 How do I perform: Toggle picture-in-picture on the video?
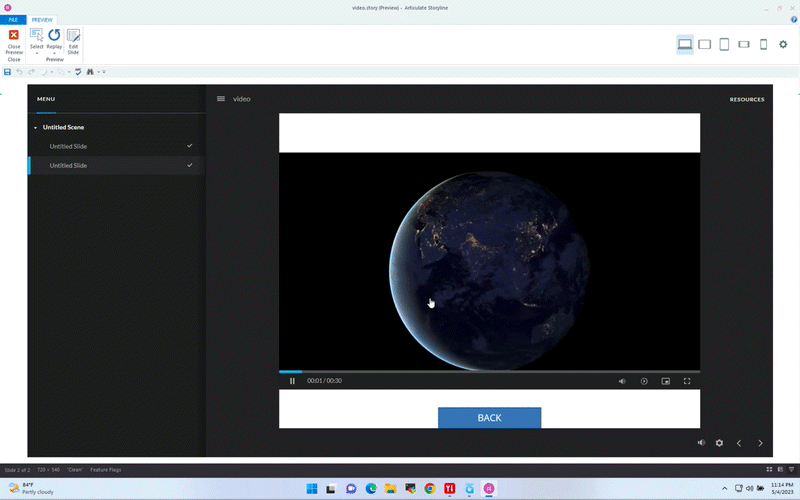[665, 381]
